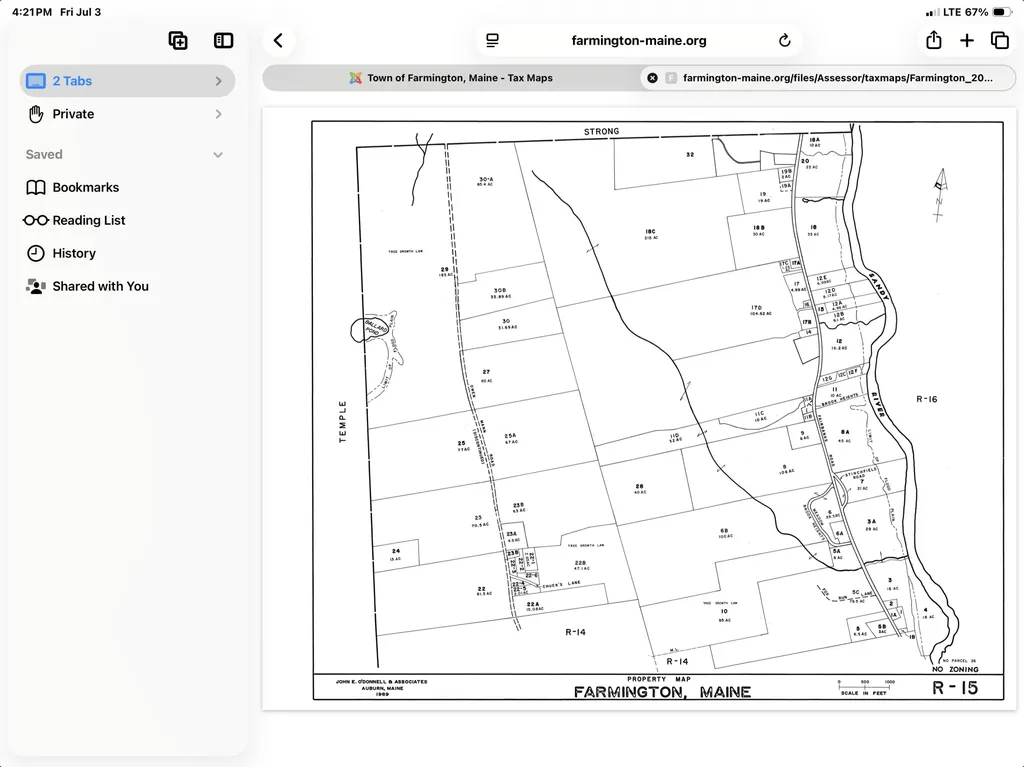Switch to Town of Farmington Tax Maps tab
Image resolution: width=1024 pixels, height=767 pixels.
pos(451,78)
